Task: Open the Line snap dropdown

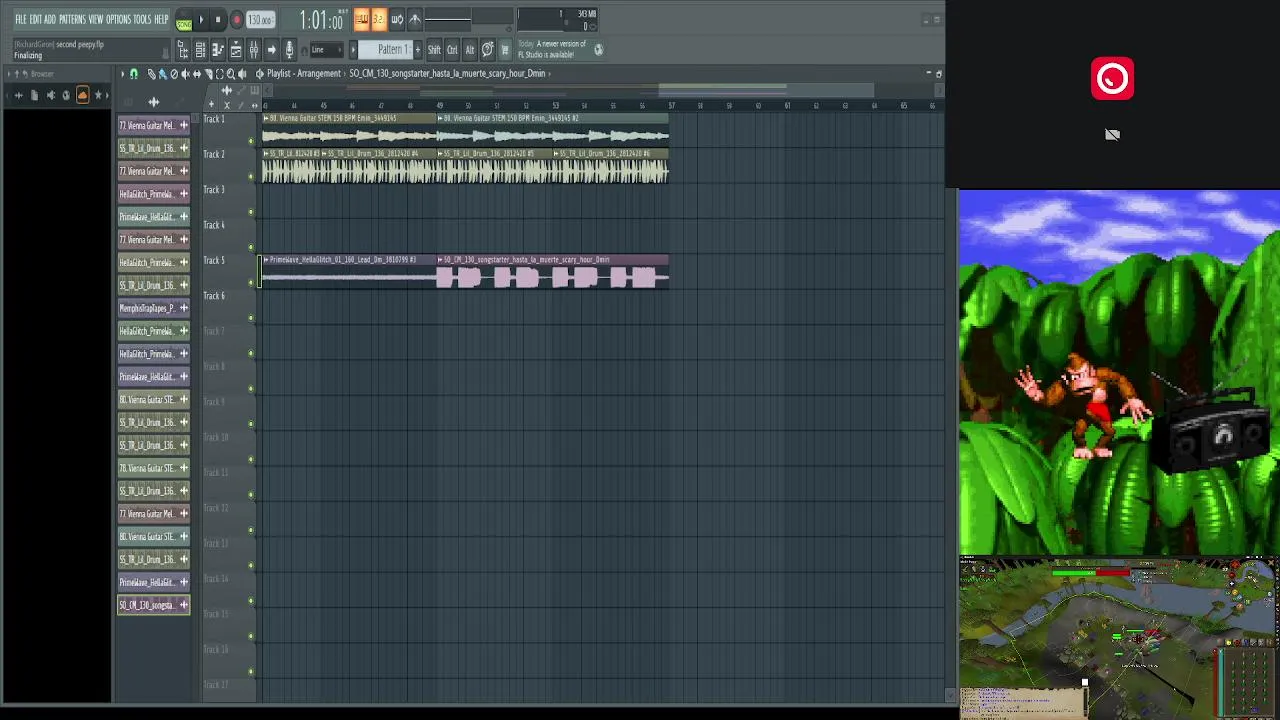Action: [327, 49]
